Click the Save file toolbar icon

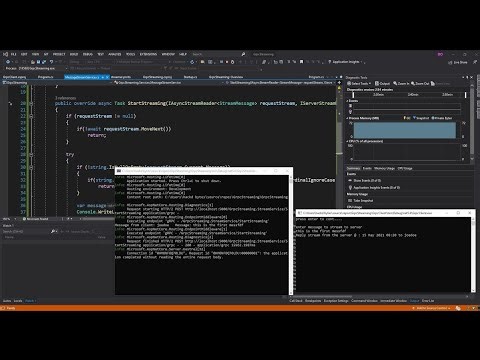coord(39,62)
